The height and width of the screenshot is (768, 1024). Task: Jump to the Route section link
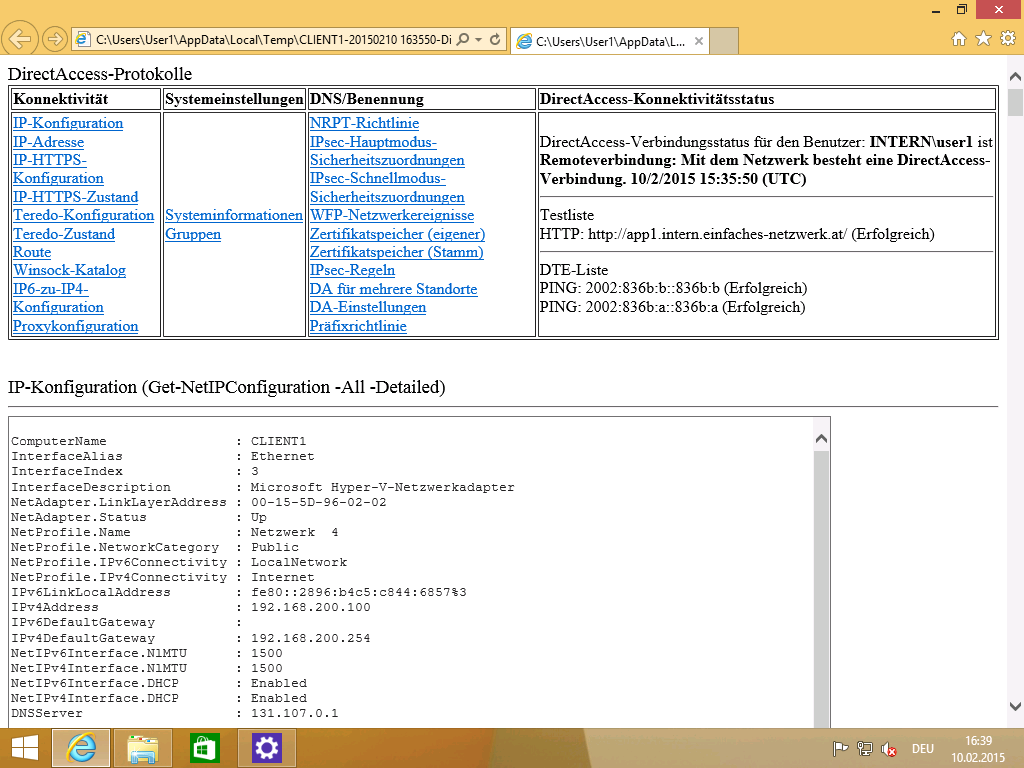point(32,252)
